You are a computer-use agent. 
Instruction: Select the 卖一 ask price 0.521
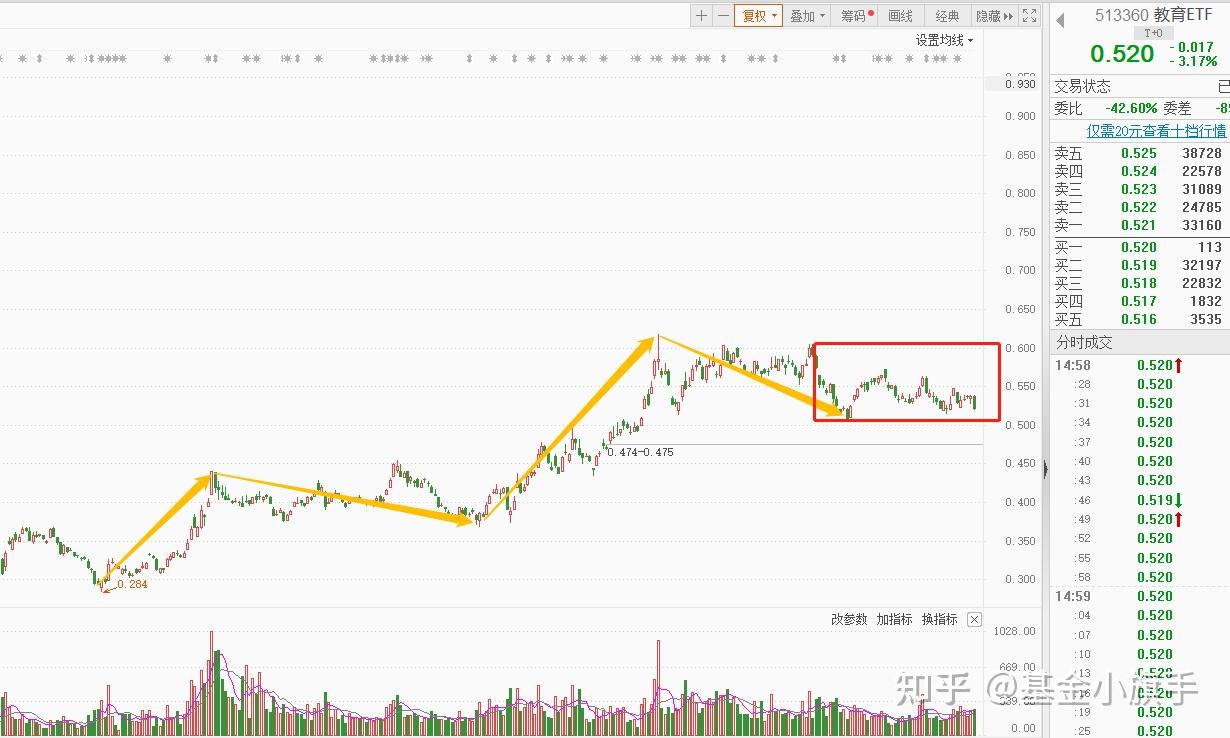point(1138,225)
